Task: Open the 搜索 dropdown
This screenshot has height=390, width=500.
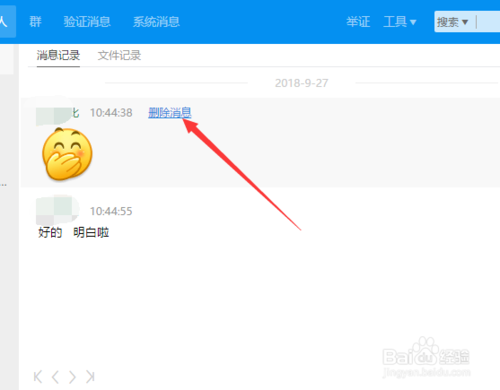Action: click(453, 22)
